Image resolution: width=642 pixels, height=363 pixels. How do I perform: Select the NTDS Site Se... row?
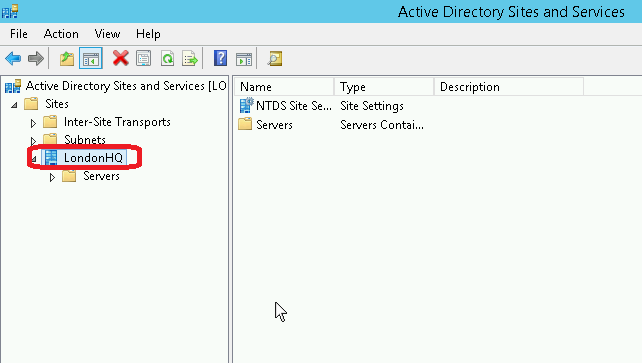[294, 106]
